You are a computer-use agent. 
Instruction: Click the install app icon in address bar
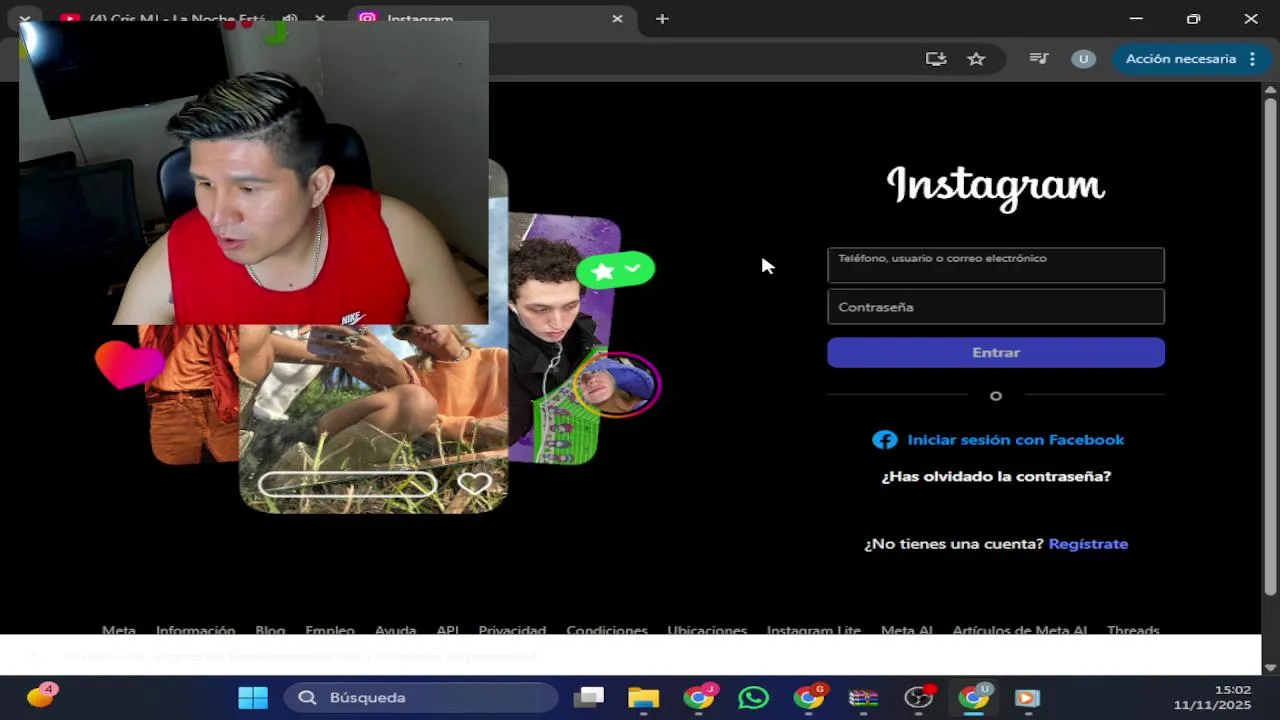pos(936,59)
